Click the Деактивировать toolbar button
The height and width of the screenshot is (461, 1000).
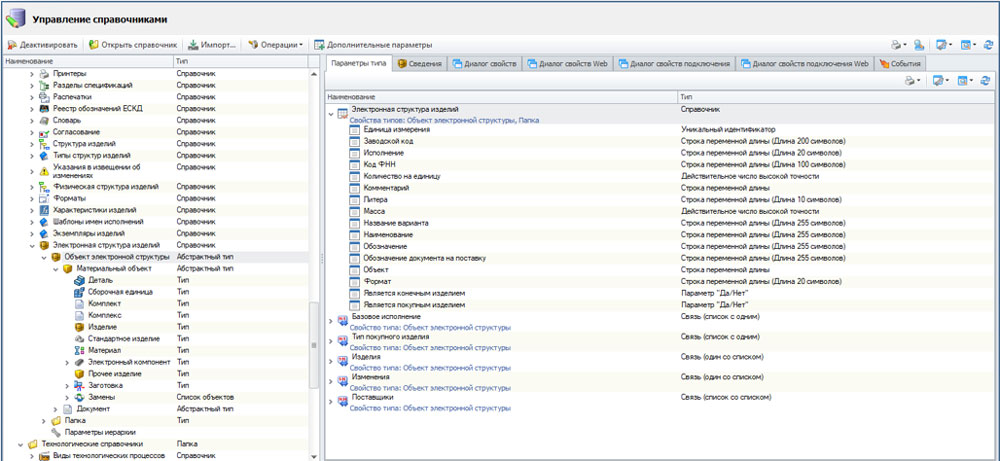[x=44, y=45]
